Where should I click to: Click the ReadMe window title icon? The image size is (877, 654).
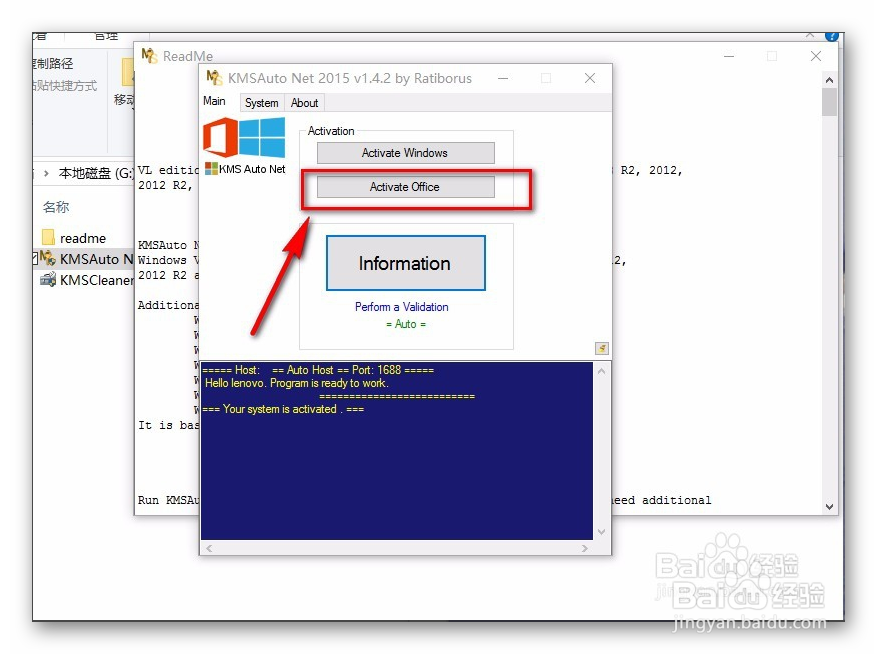click(x=149, y=56)
